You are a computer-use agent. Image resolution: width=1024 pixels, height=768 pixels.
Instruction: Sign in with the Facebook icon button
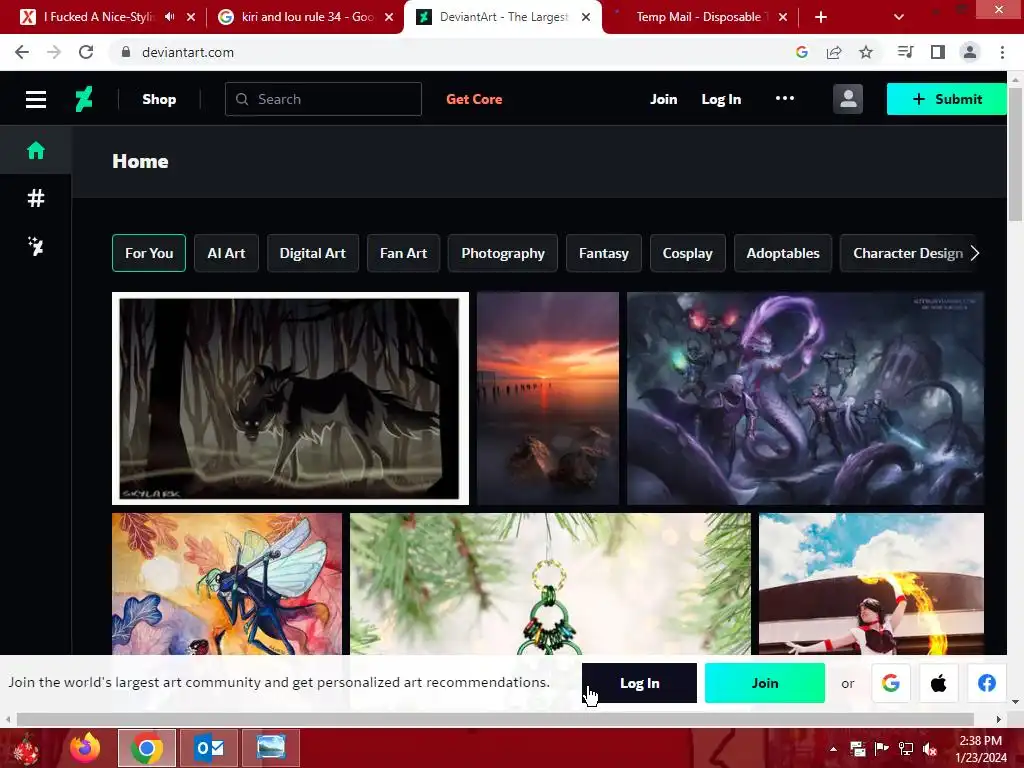point(987,683)
